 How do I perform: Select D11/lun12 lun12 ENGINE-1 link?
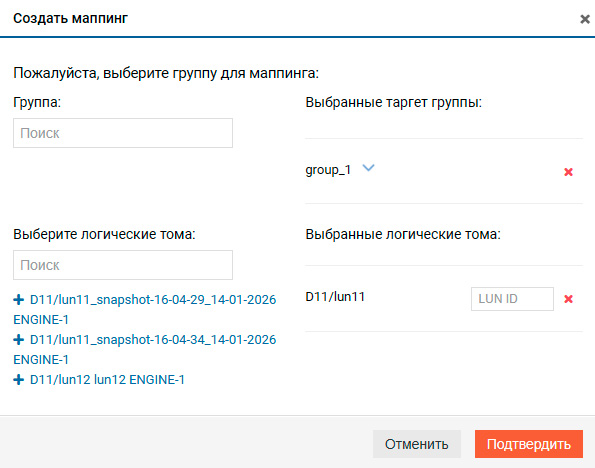(x=107, y=380)
